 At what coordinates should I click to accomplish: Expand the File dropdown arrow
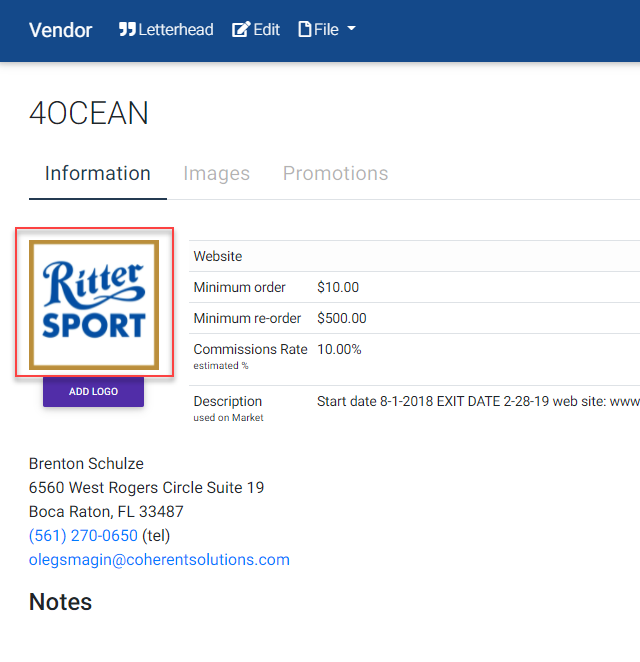click(x=351, y=29)
